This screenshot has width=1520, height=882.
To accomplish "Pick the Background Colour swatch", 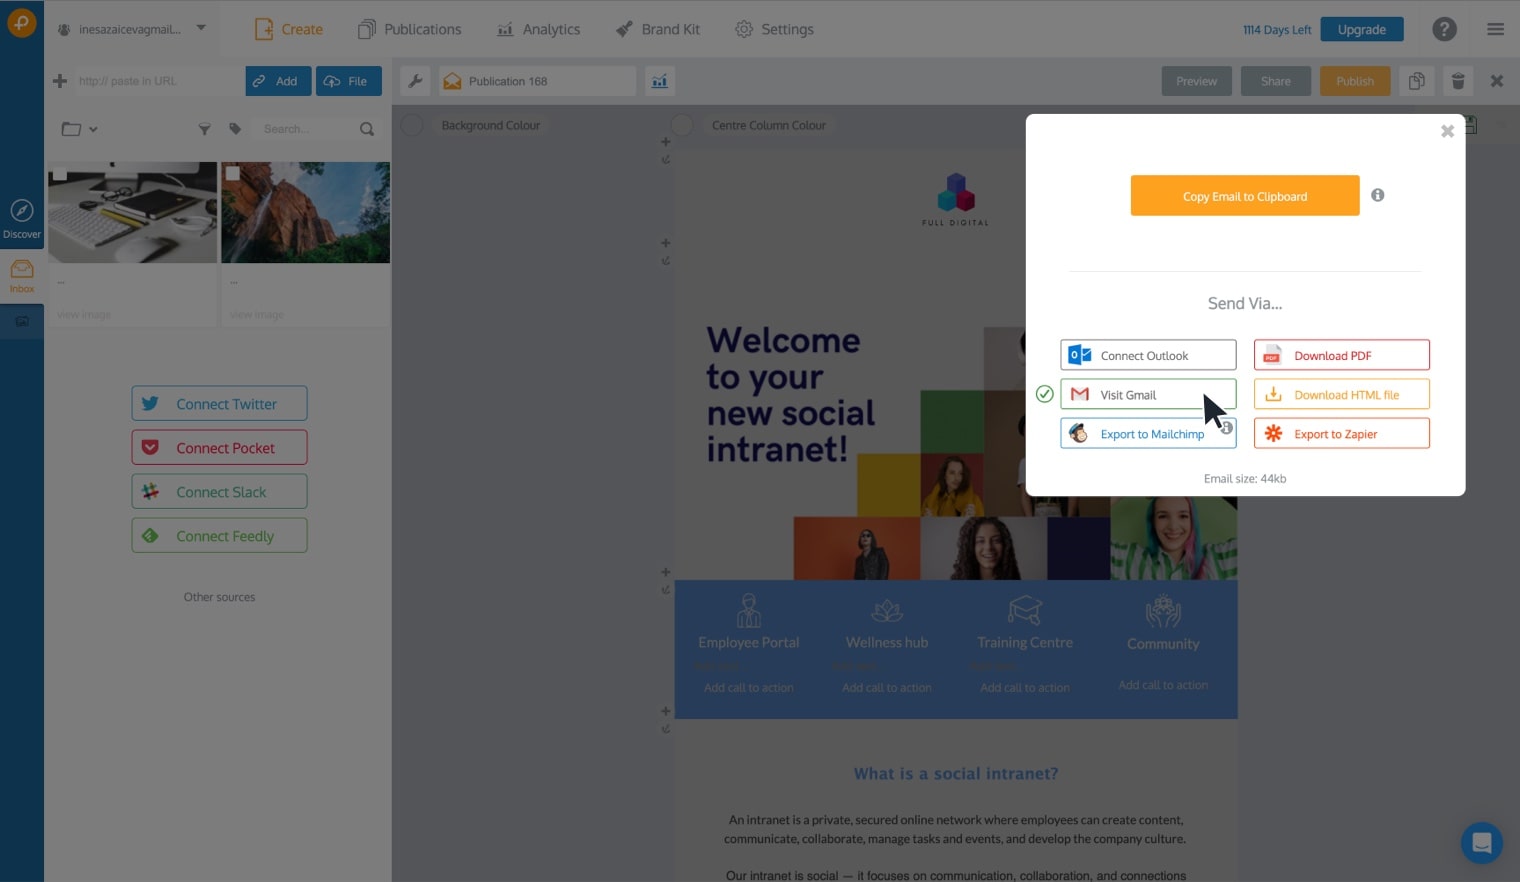I will tap(412, 125).
